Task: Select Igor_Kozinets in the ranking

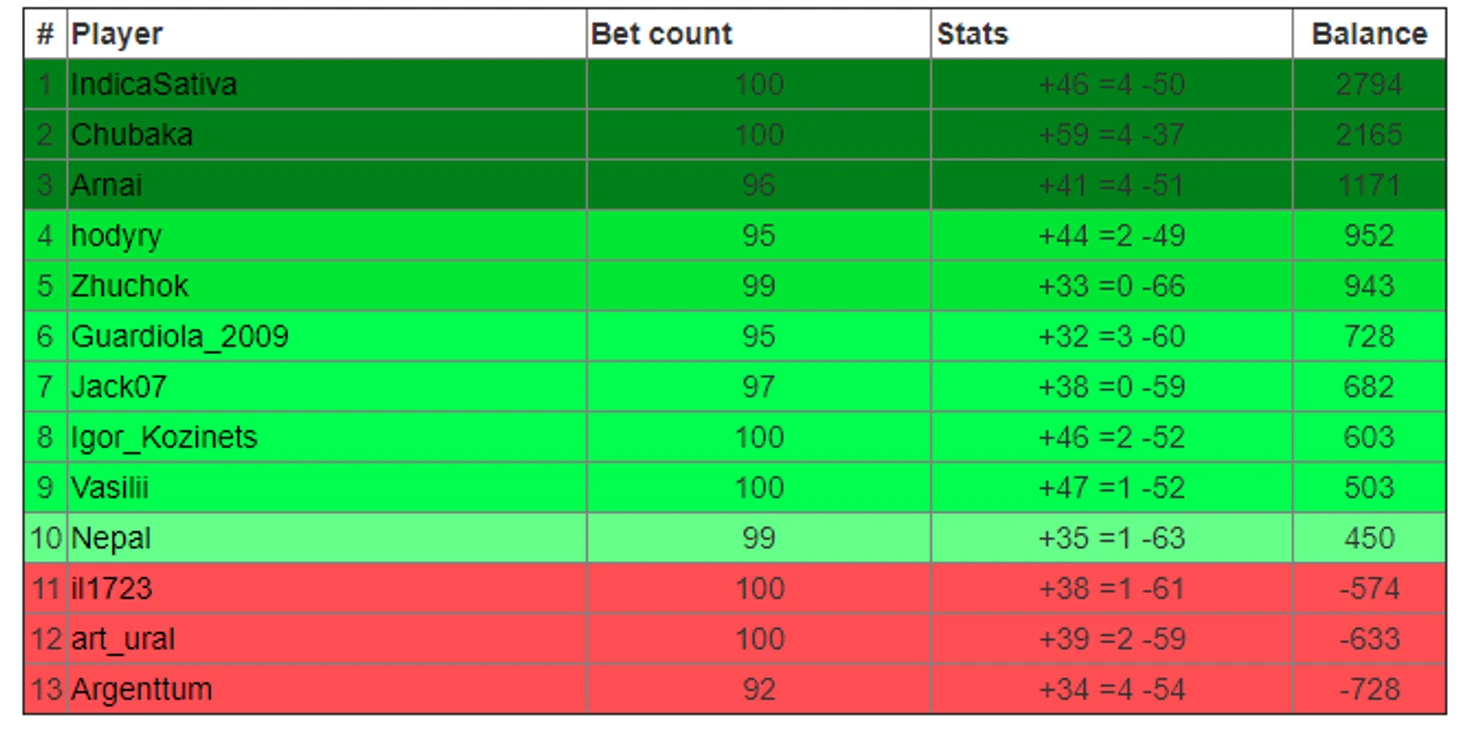Action: click(x=164, y=437)
